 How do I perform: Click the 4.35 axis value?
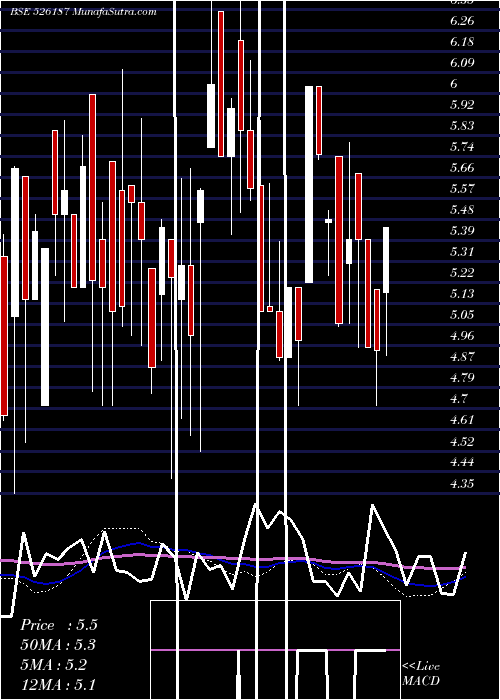[462, 483]
